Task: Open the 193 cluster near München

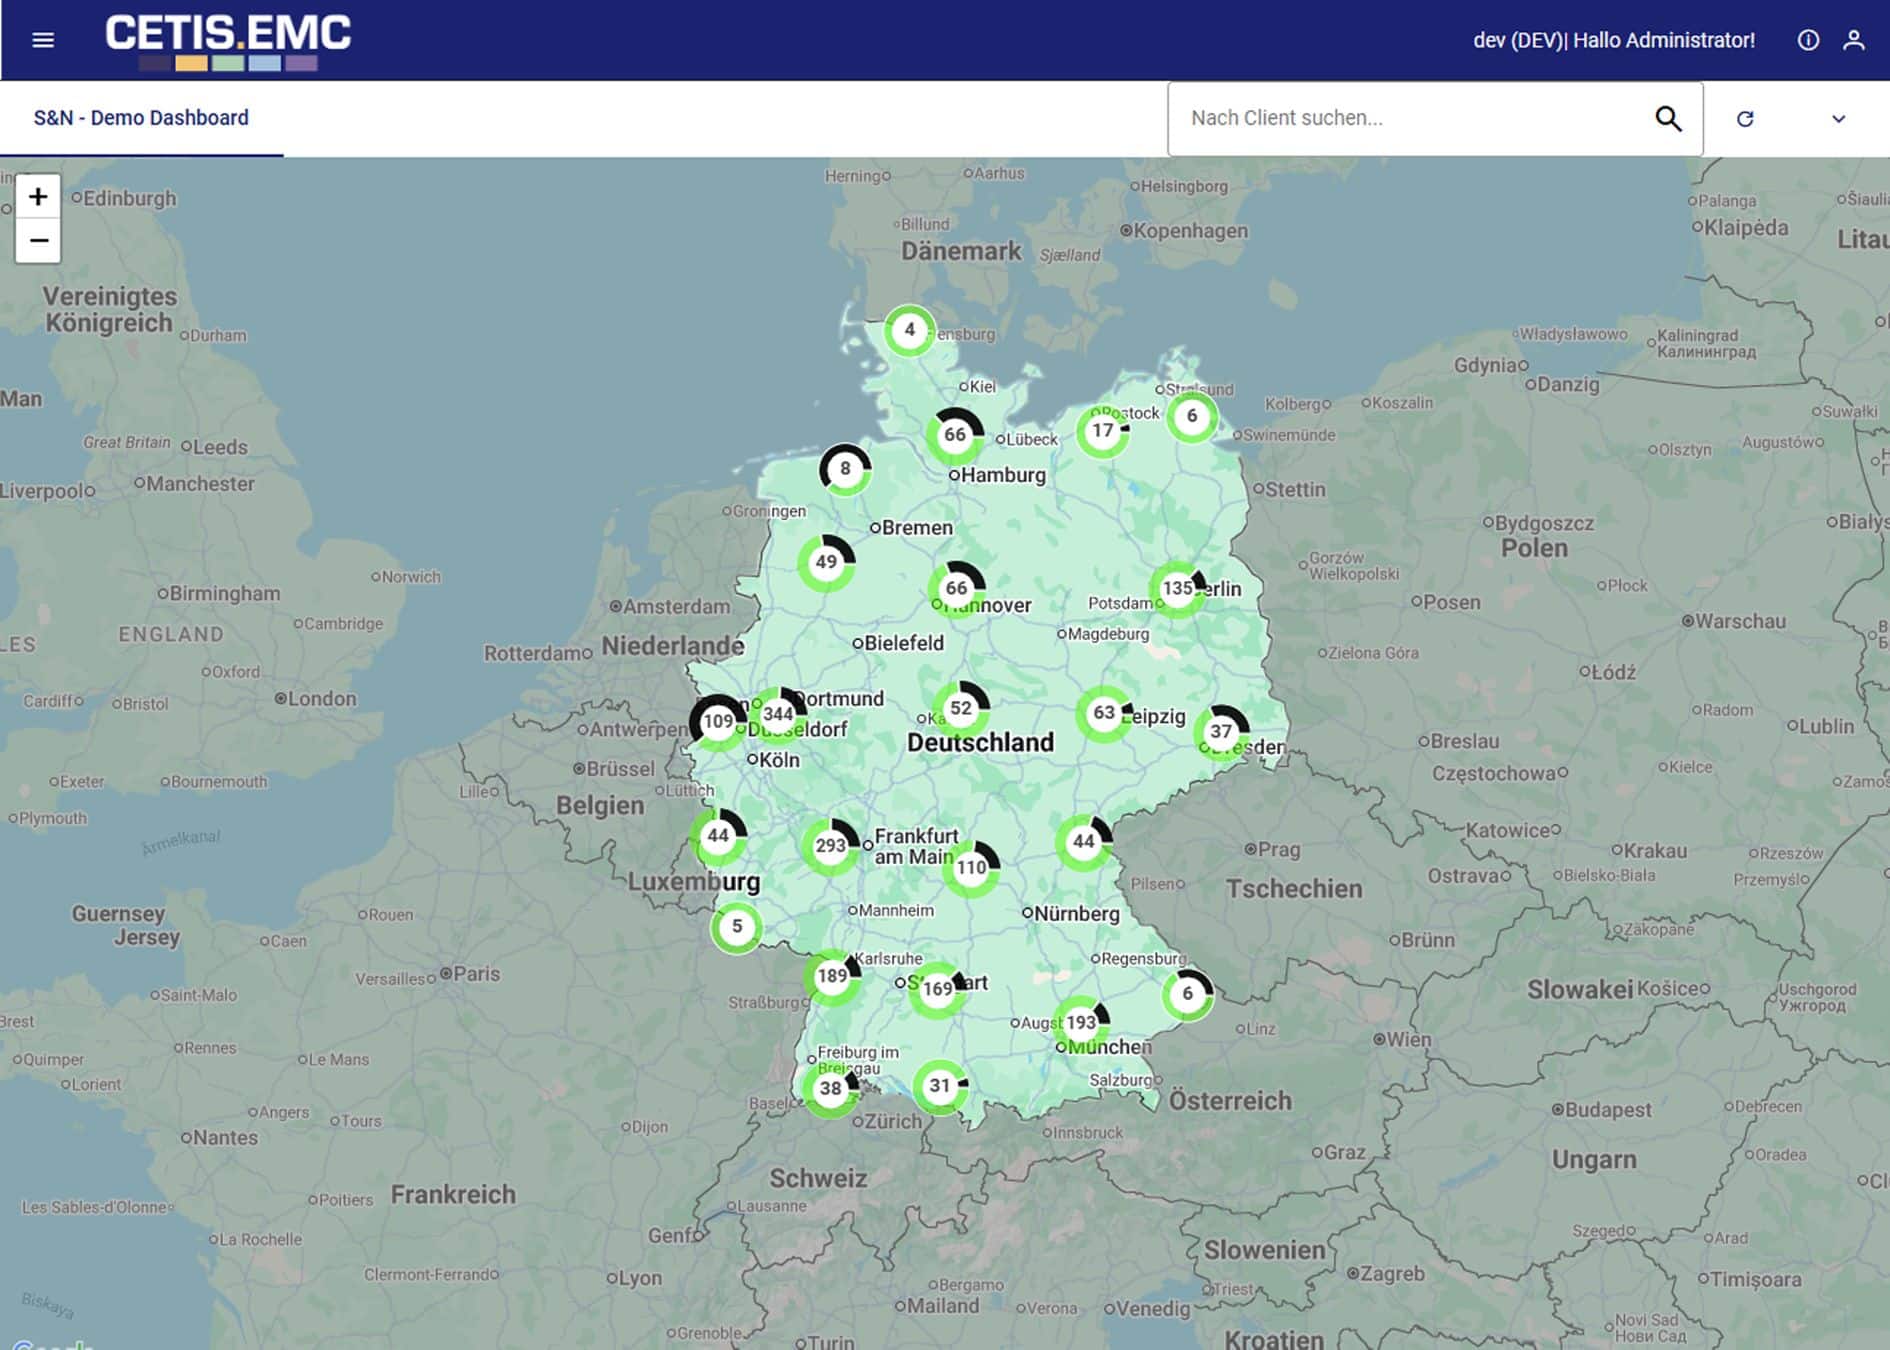Action: [1081, 1023]
